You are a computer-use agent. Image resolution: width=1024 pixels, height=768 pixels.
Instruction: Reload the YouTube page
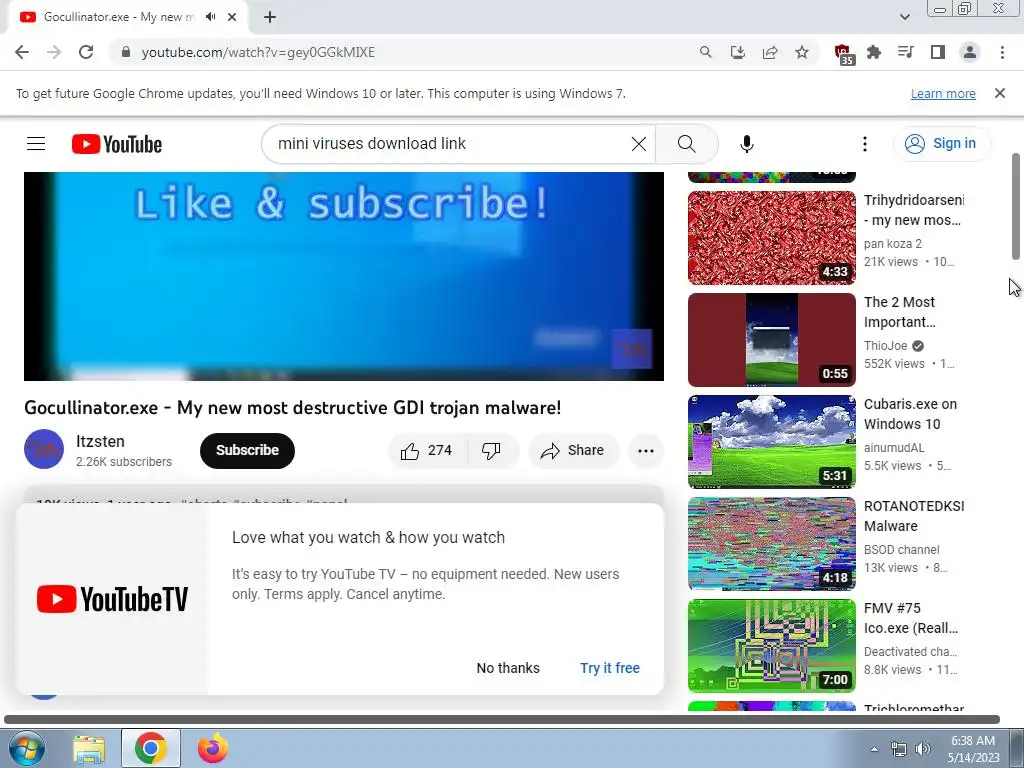86,52
